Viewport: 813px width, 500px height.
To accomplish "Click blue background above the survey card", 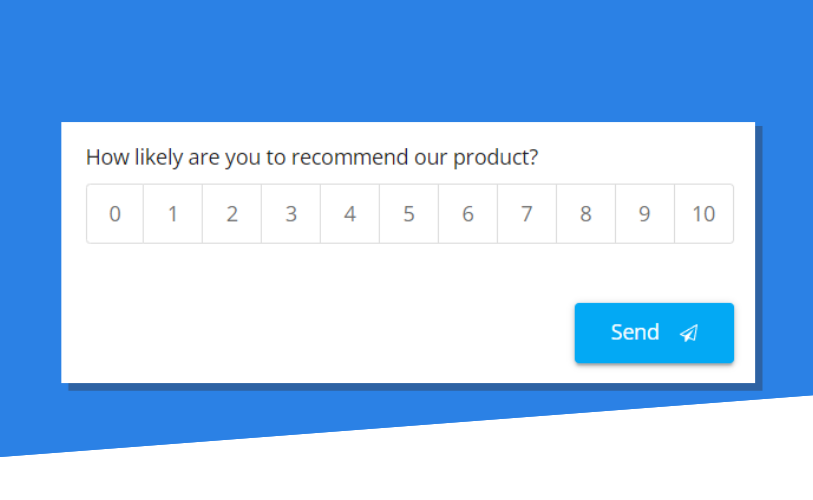I will coord(400,60).
